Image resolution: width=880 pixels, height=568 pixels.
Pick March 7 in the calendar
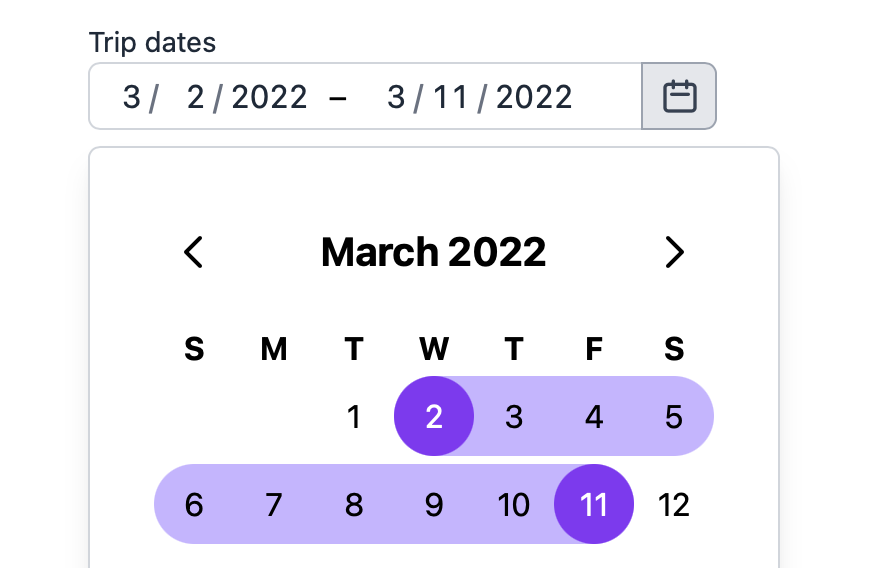pyautogui.click(x=274, y=504)
